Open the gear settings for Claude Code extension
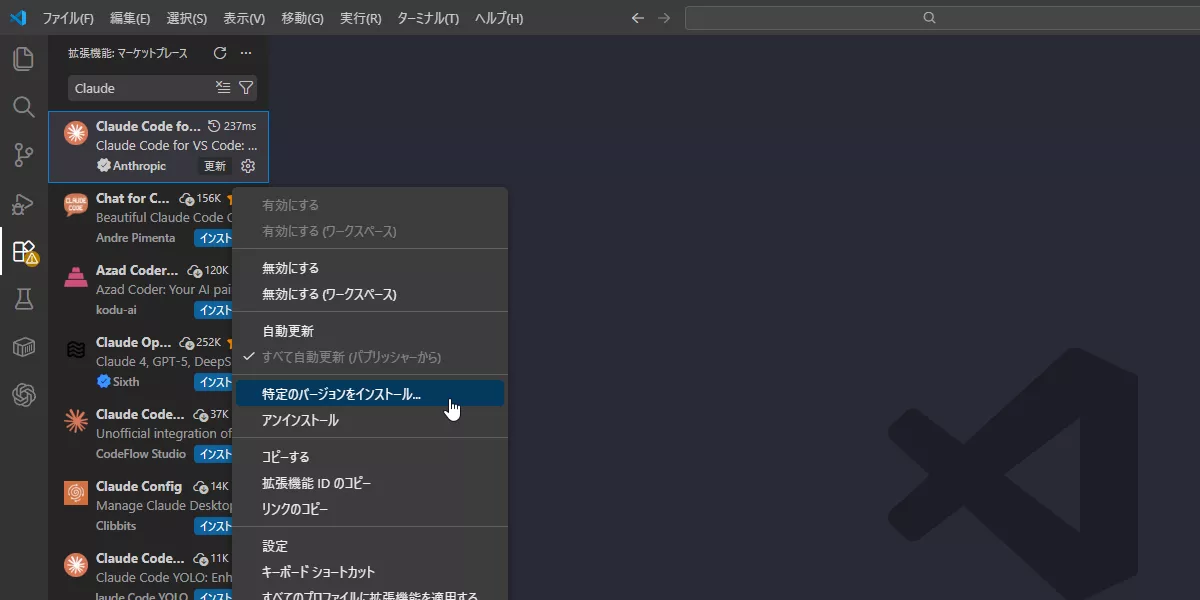 tap(247, 165)
